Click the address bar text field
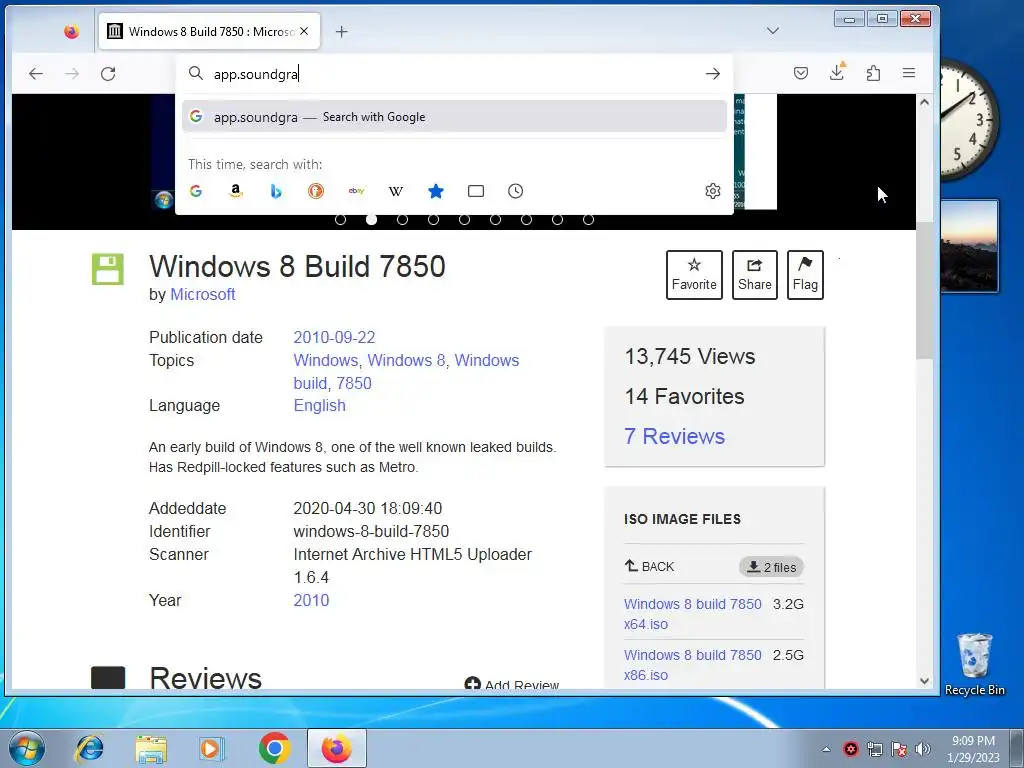Screen dimensions: 1024x768 (x=454, y=74)
